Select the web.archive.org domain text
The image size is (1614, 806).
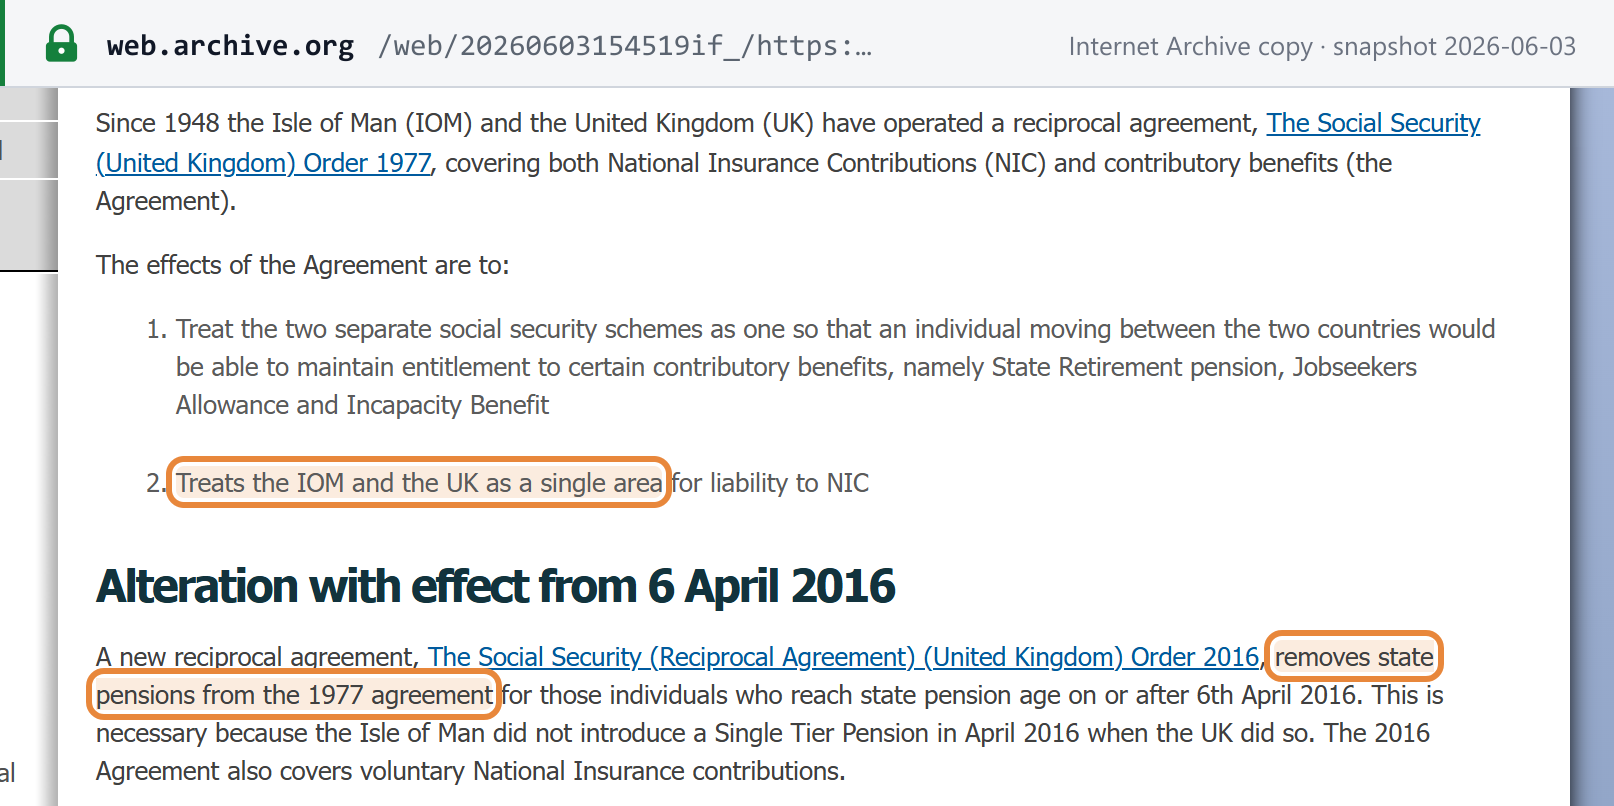[x=230, y=46]
